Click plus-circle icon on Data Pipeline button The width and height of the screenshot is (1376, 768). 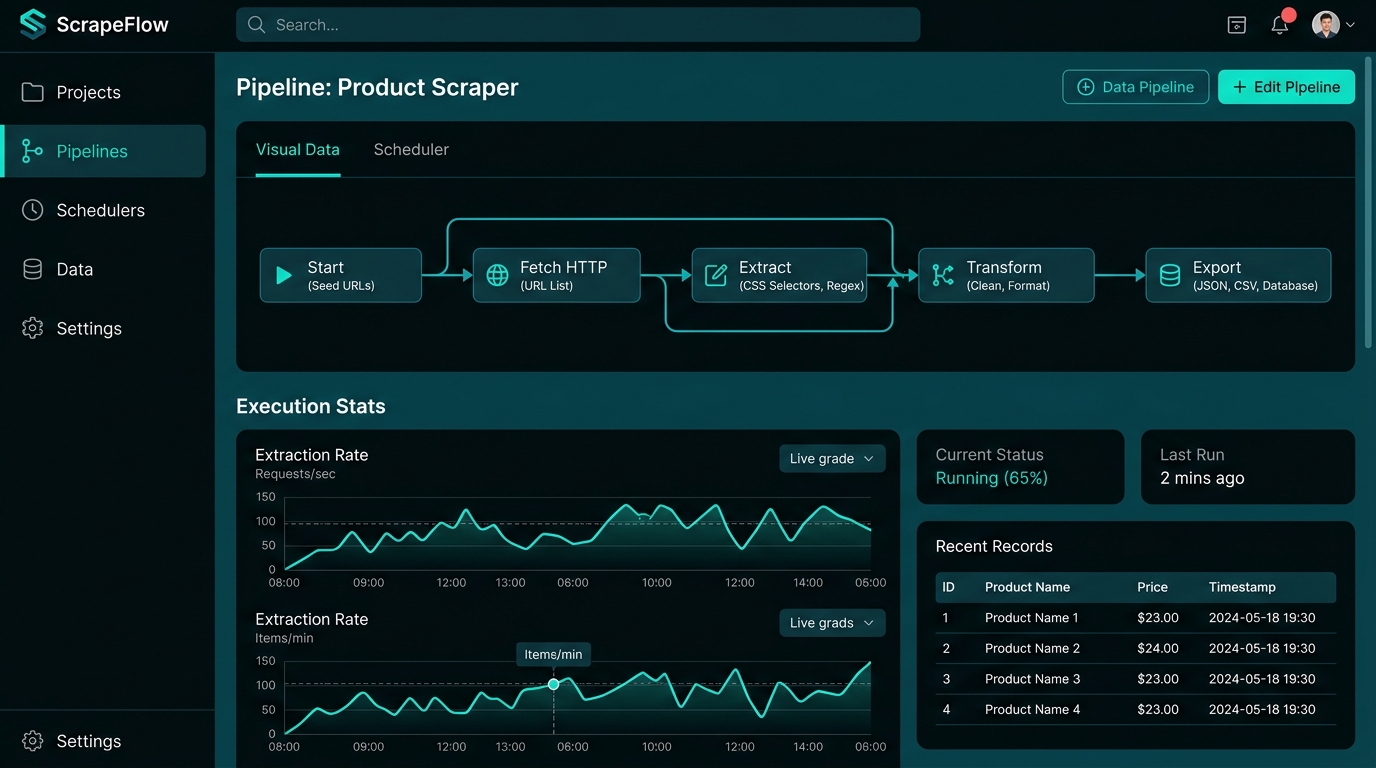(1085, 87)
